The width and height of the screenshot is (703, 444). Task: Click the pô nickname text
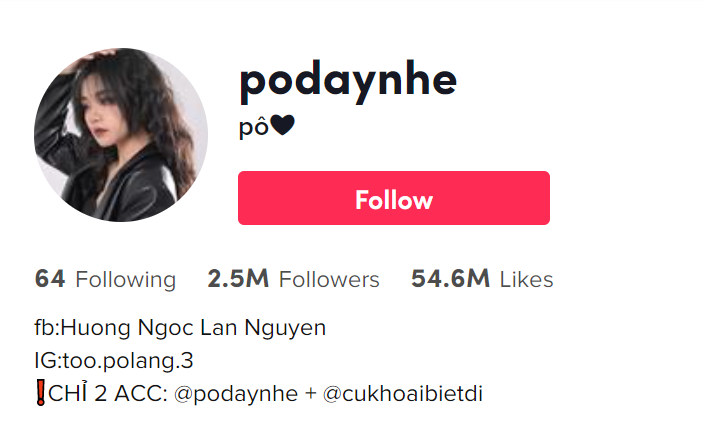tap(254, 127)
